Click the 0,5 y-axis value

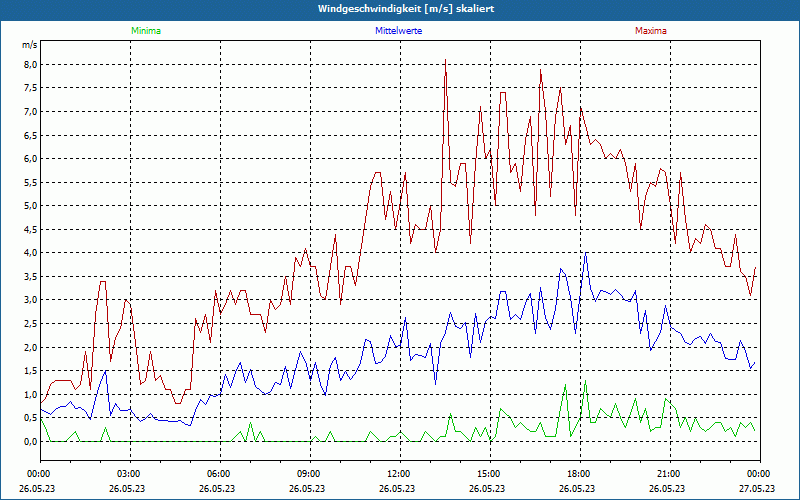31,417
